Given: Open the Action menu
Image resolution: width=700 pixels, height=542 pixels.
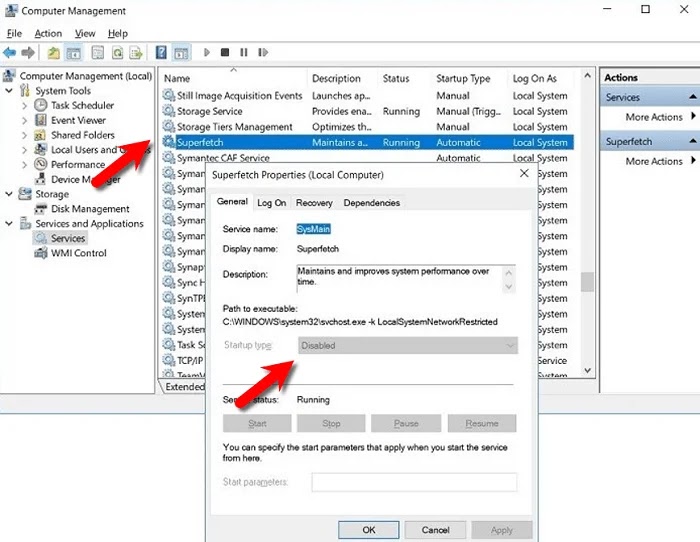Looking at the screenshot, I should click(48, 33).
